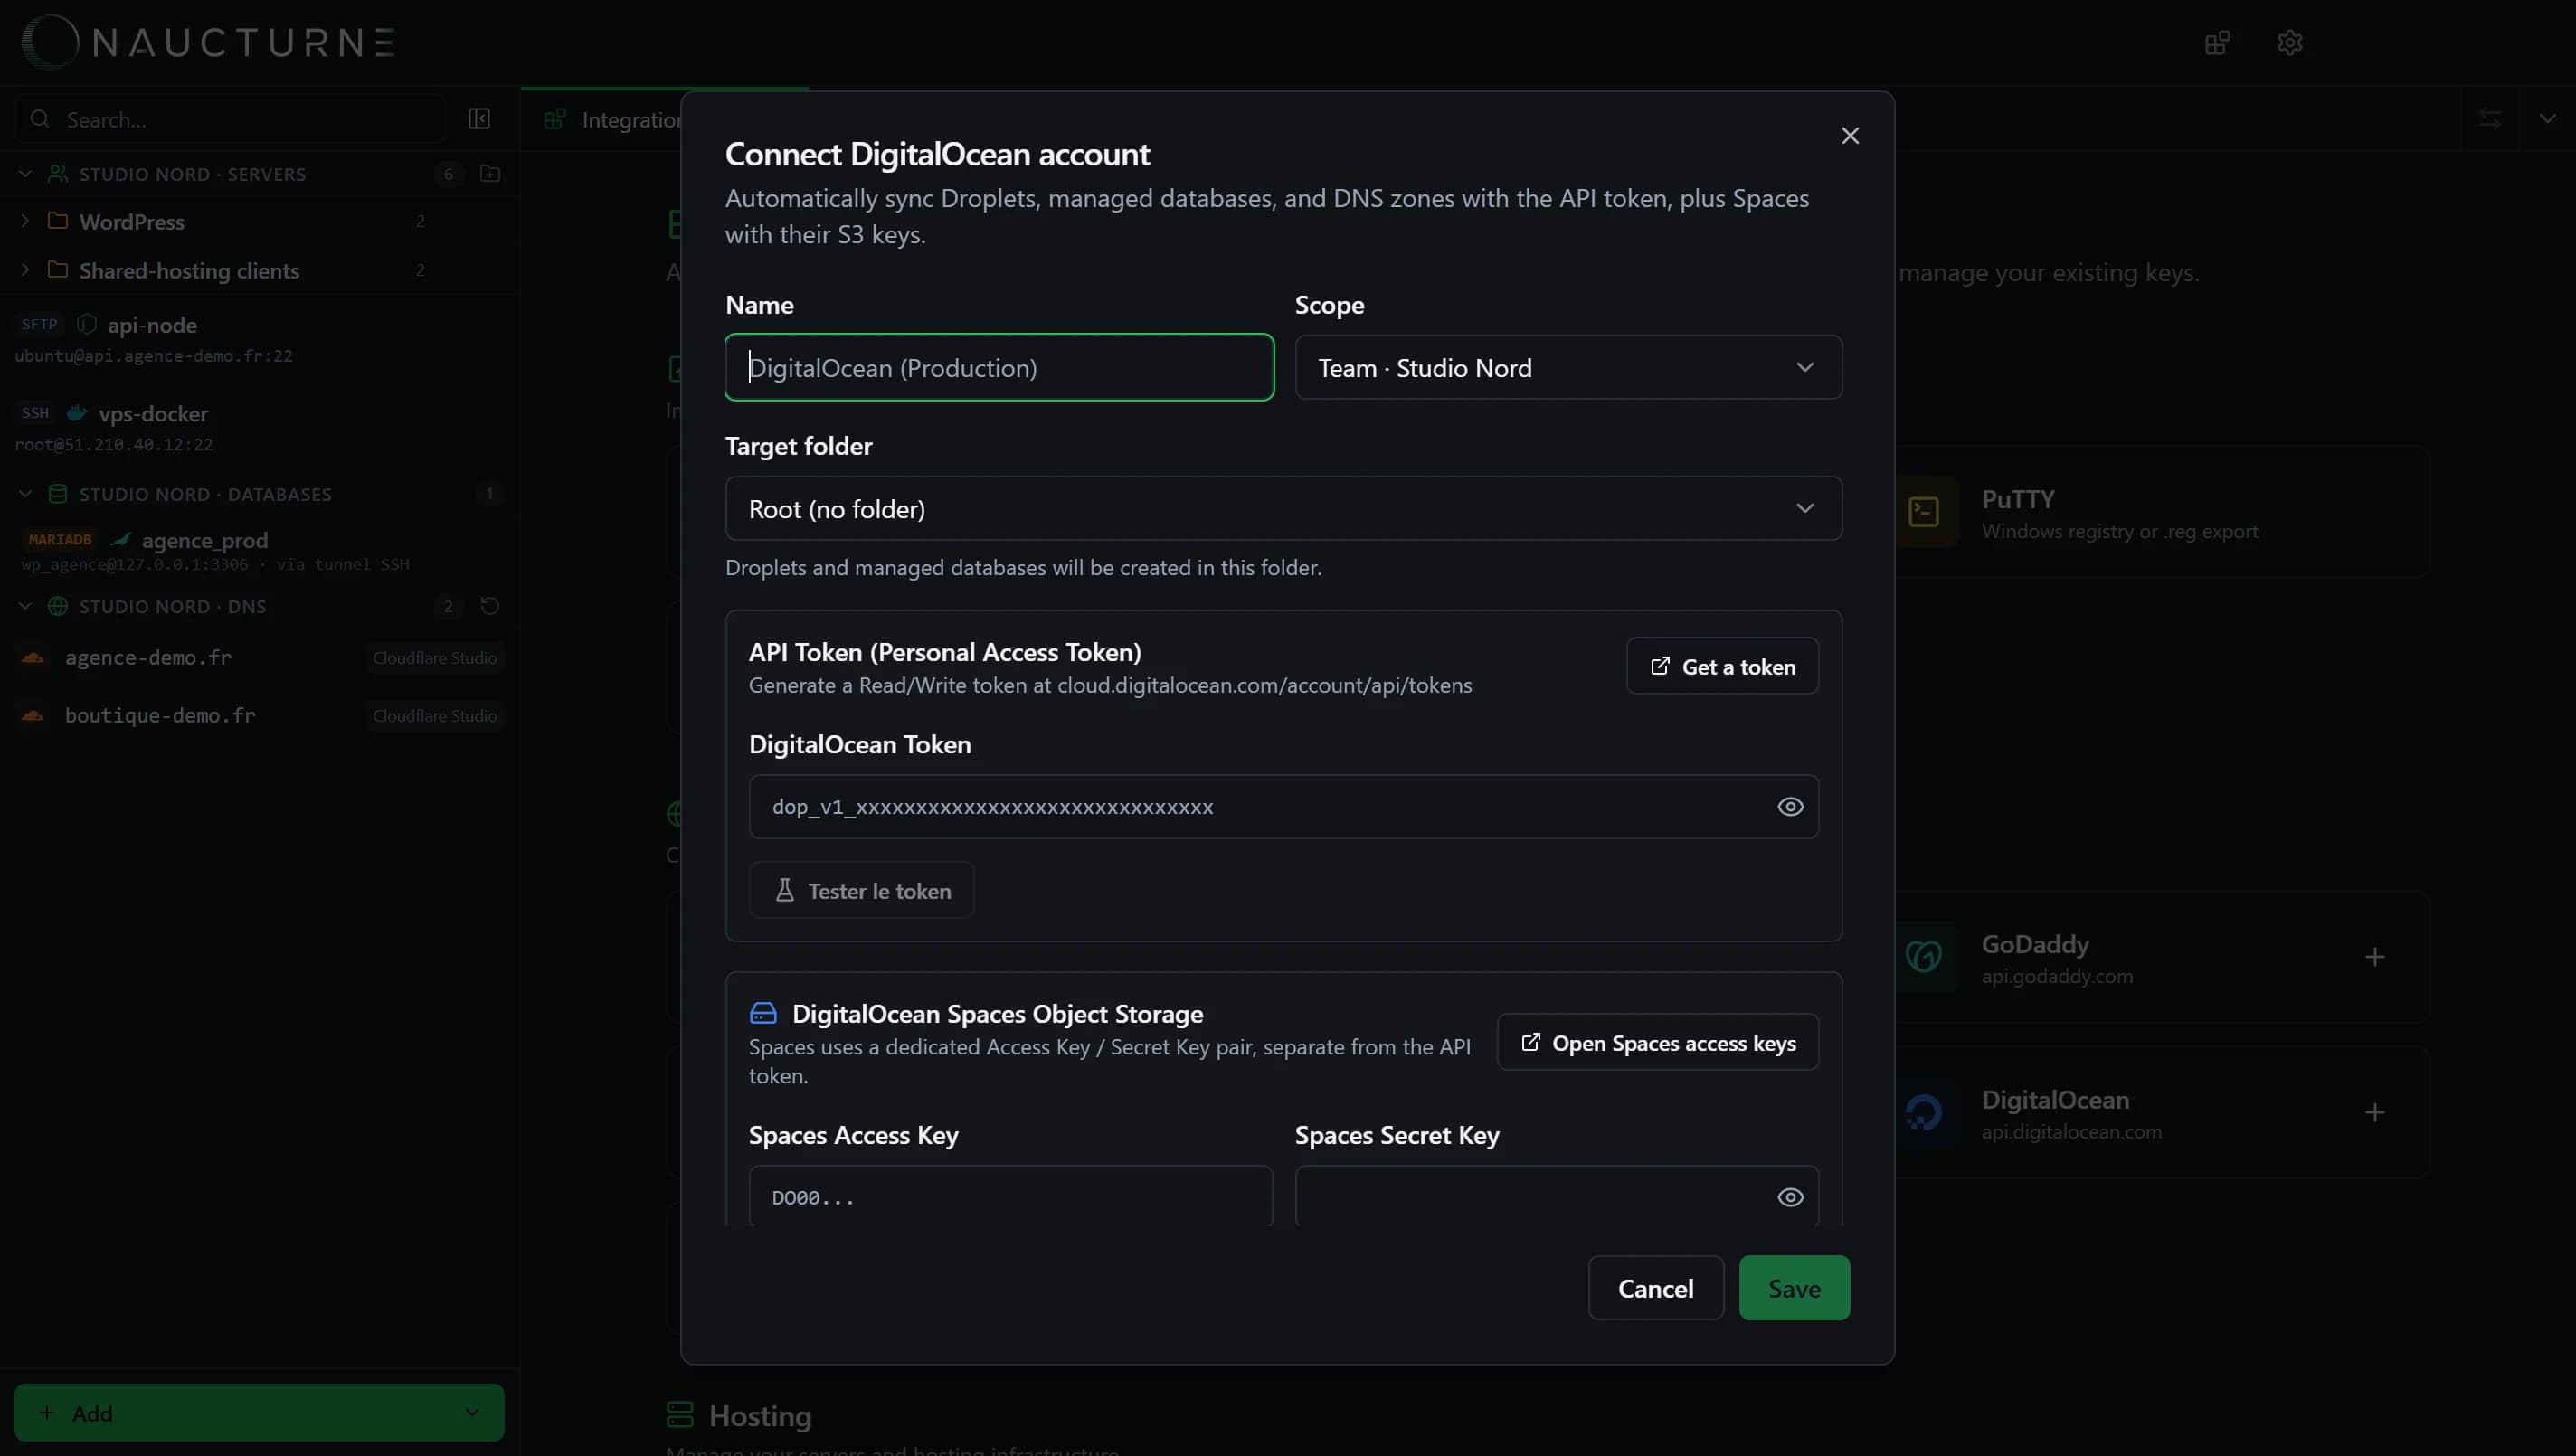This screenshot has height=1456, width=2576.
Task: Click the Shared-hosting clients folder icon
Action: 58,270
